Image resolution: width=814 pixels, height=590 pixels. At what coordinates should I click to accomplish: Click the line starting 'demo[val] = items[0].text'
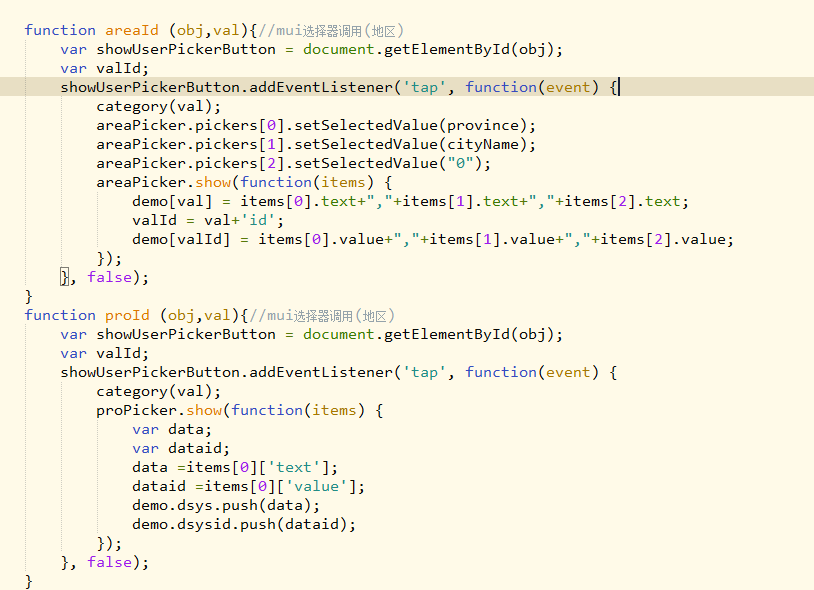[410, 201]
